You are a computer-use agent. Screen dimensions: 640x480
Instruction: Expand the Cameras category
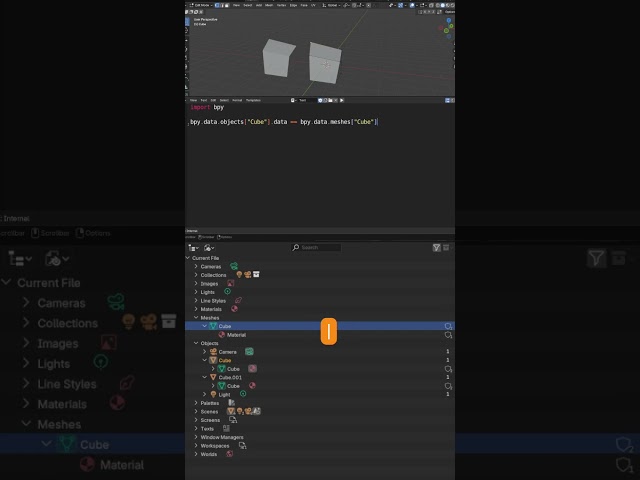(196, 266)
